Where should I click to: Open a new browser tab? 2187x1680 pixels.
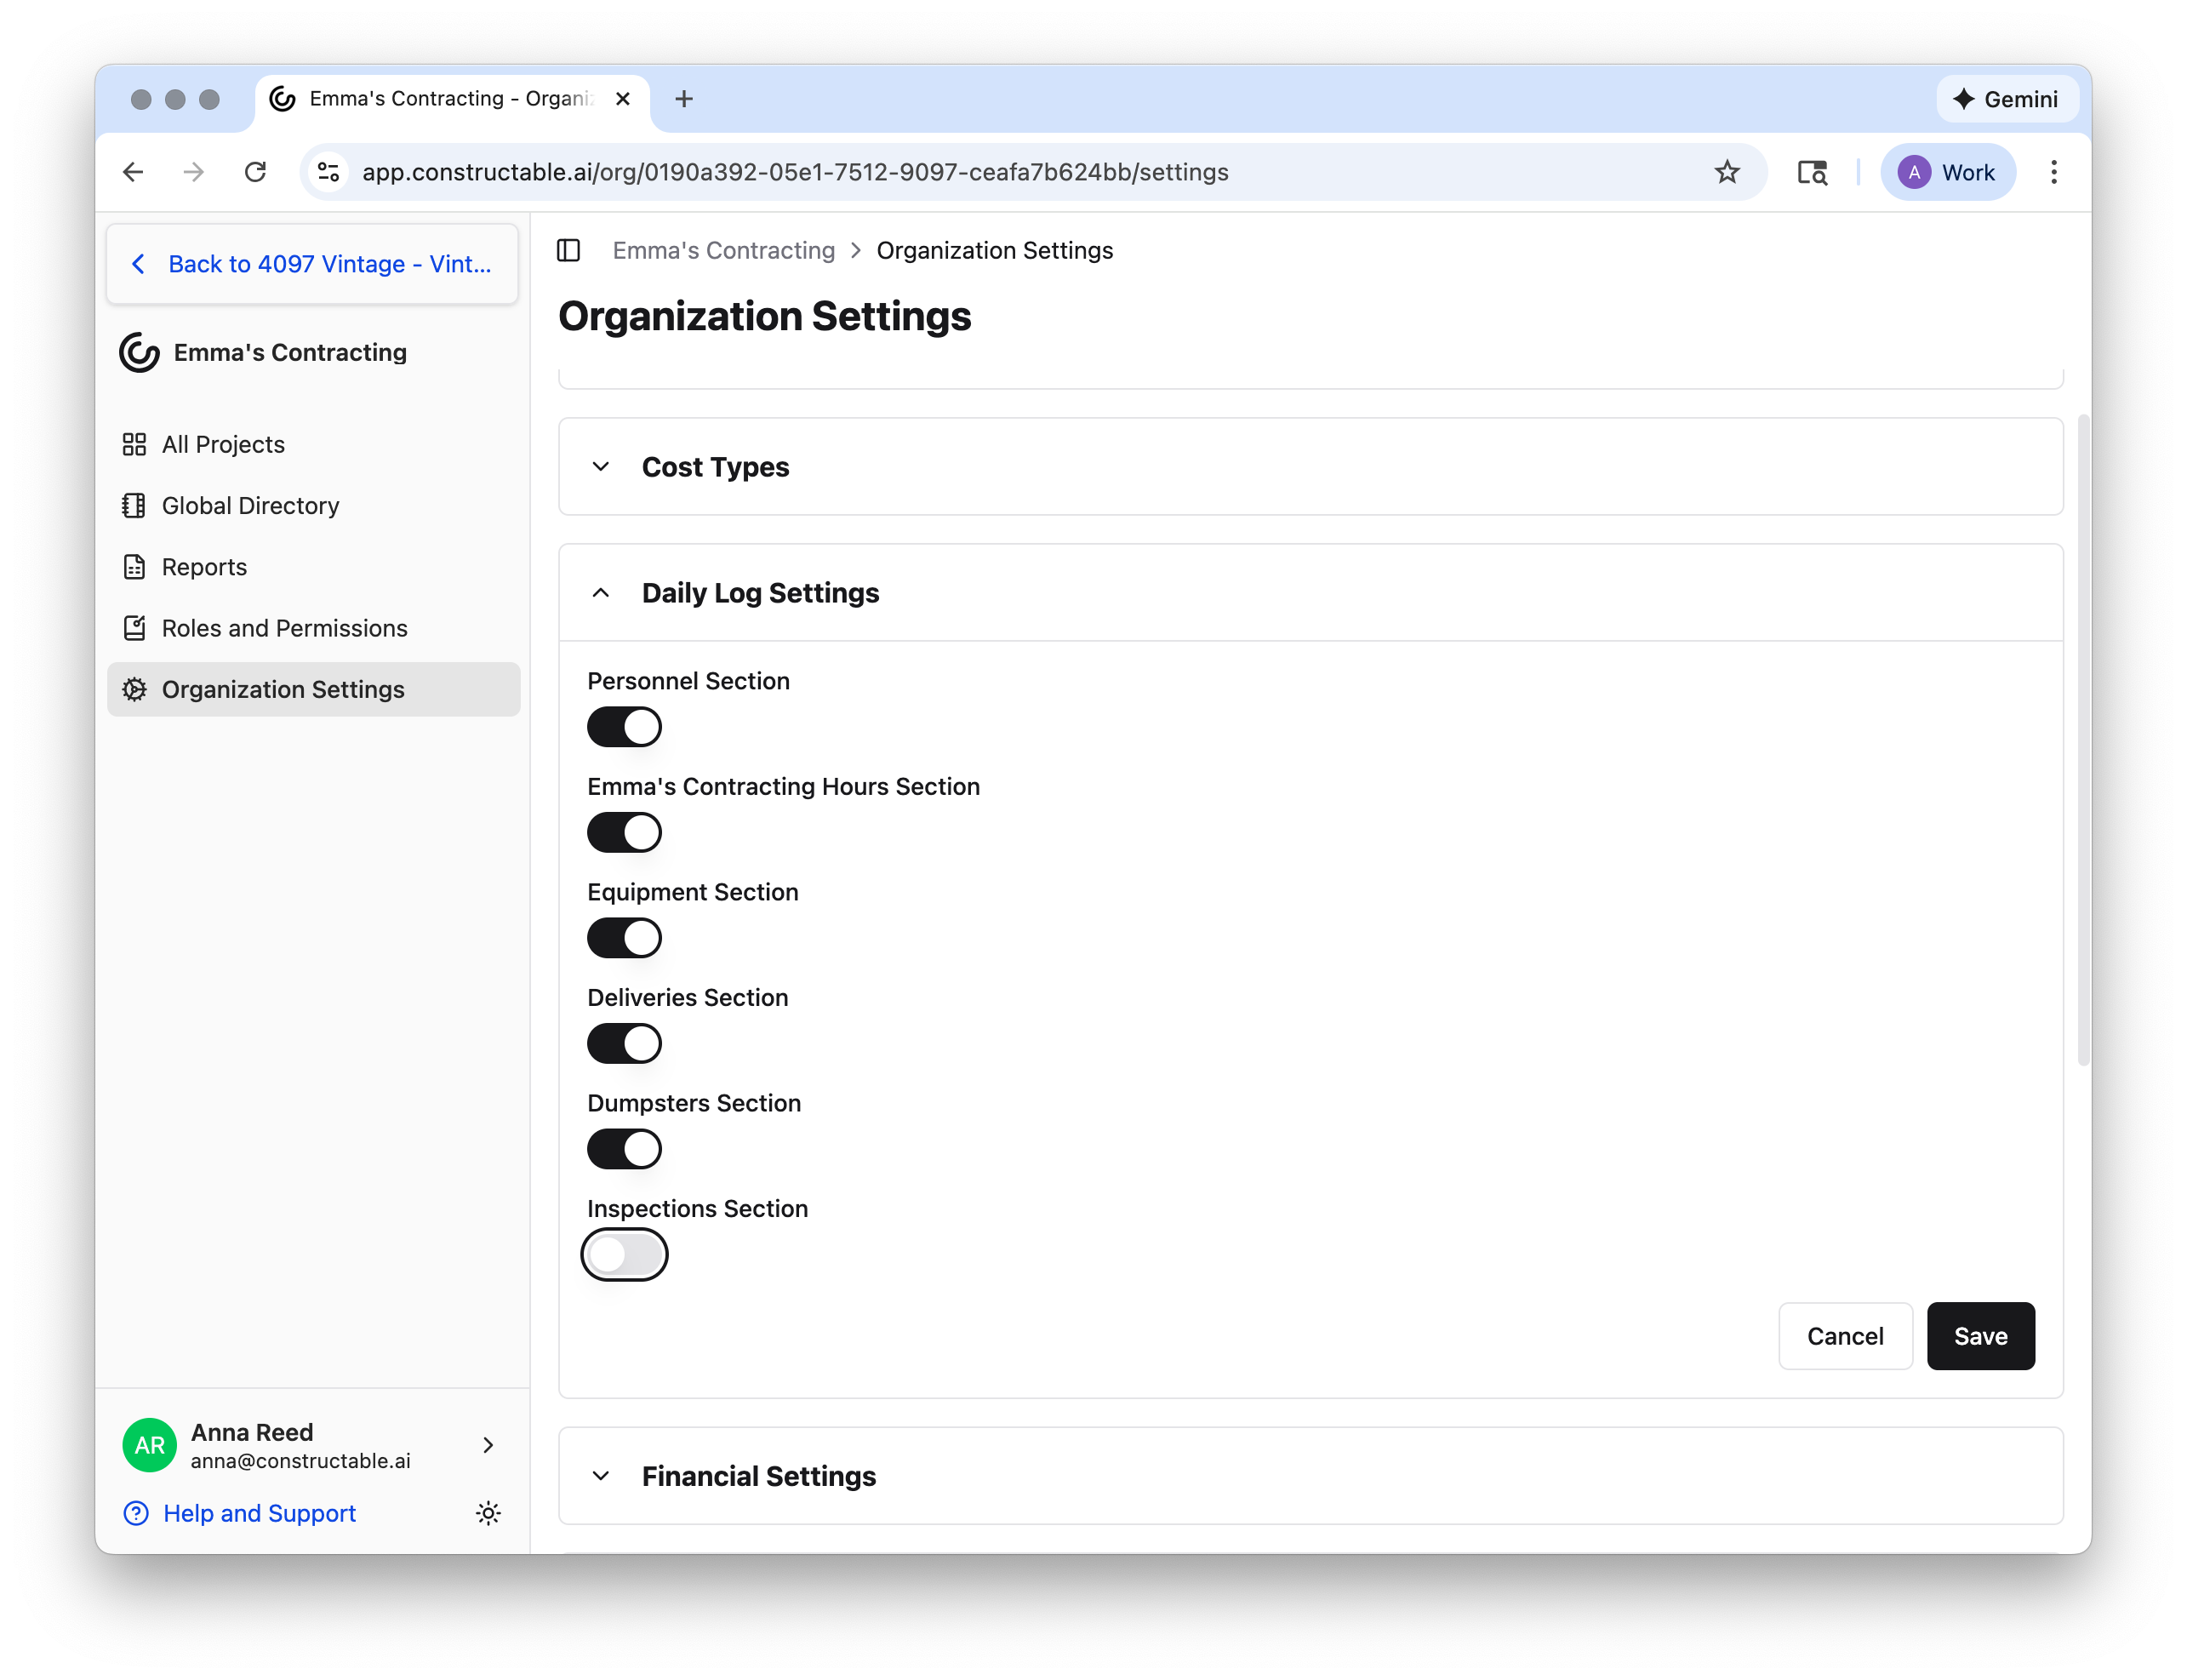(x=684, y=99)
